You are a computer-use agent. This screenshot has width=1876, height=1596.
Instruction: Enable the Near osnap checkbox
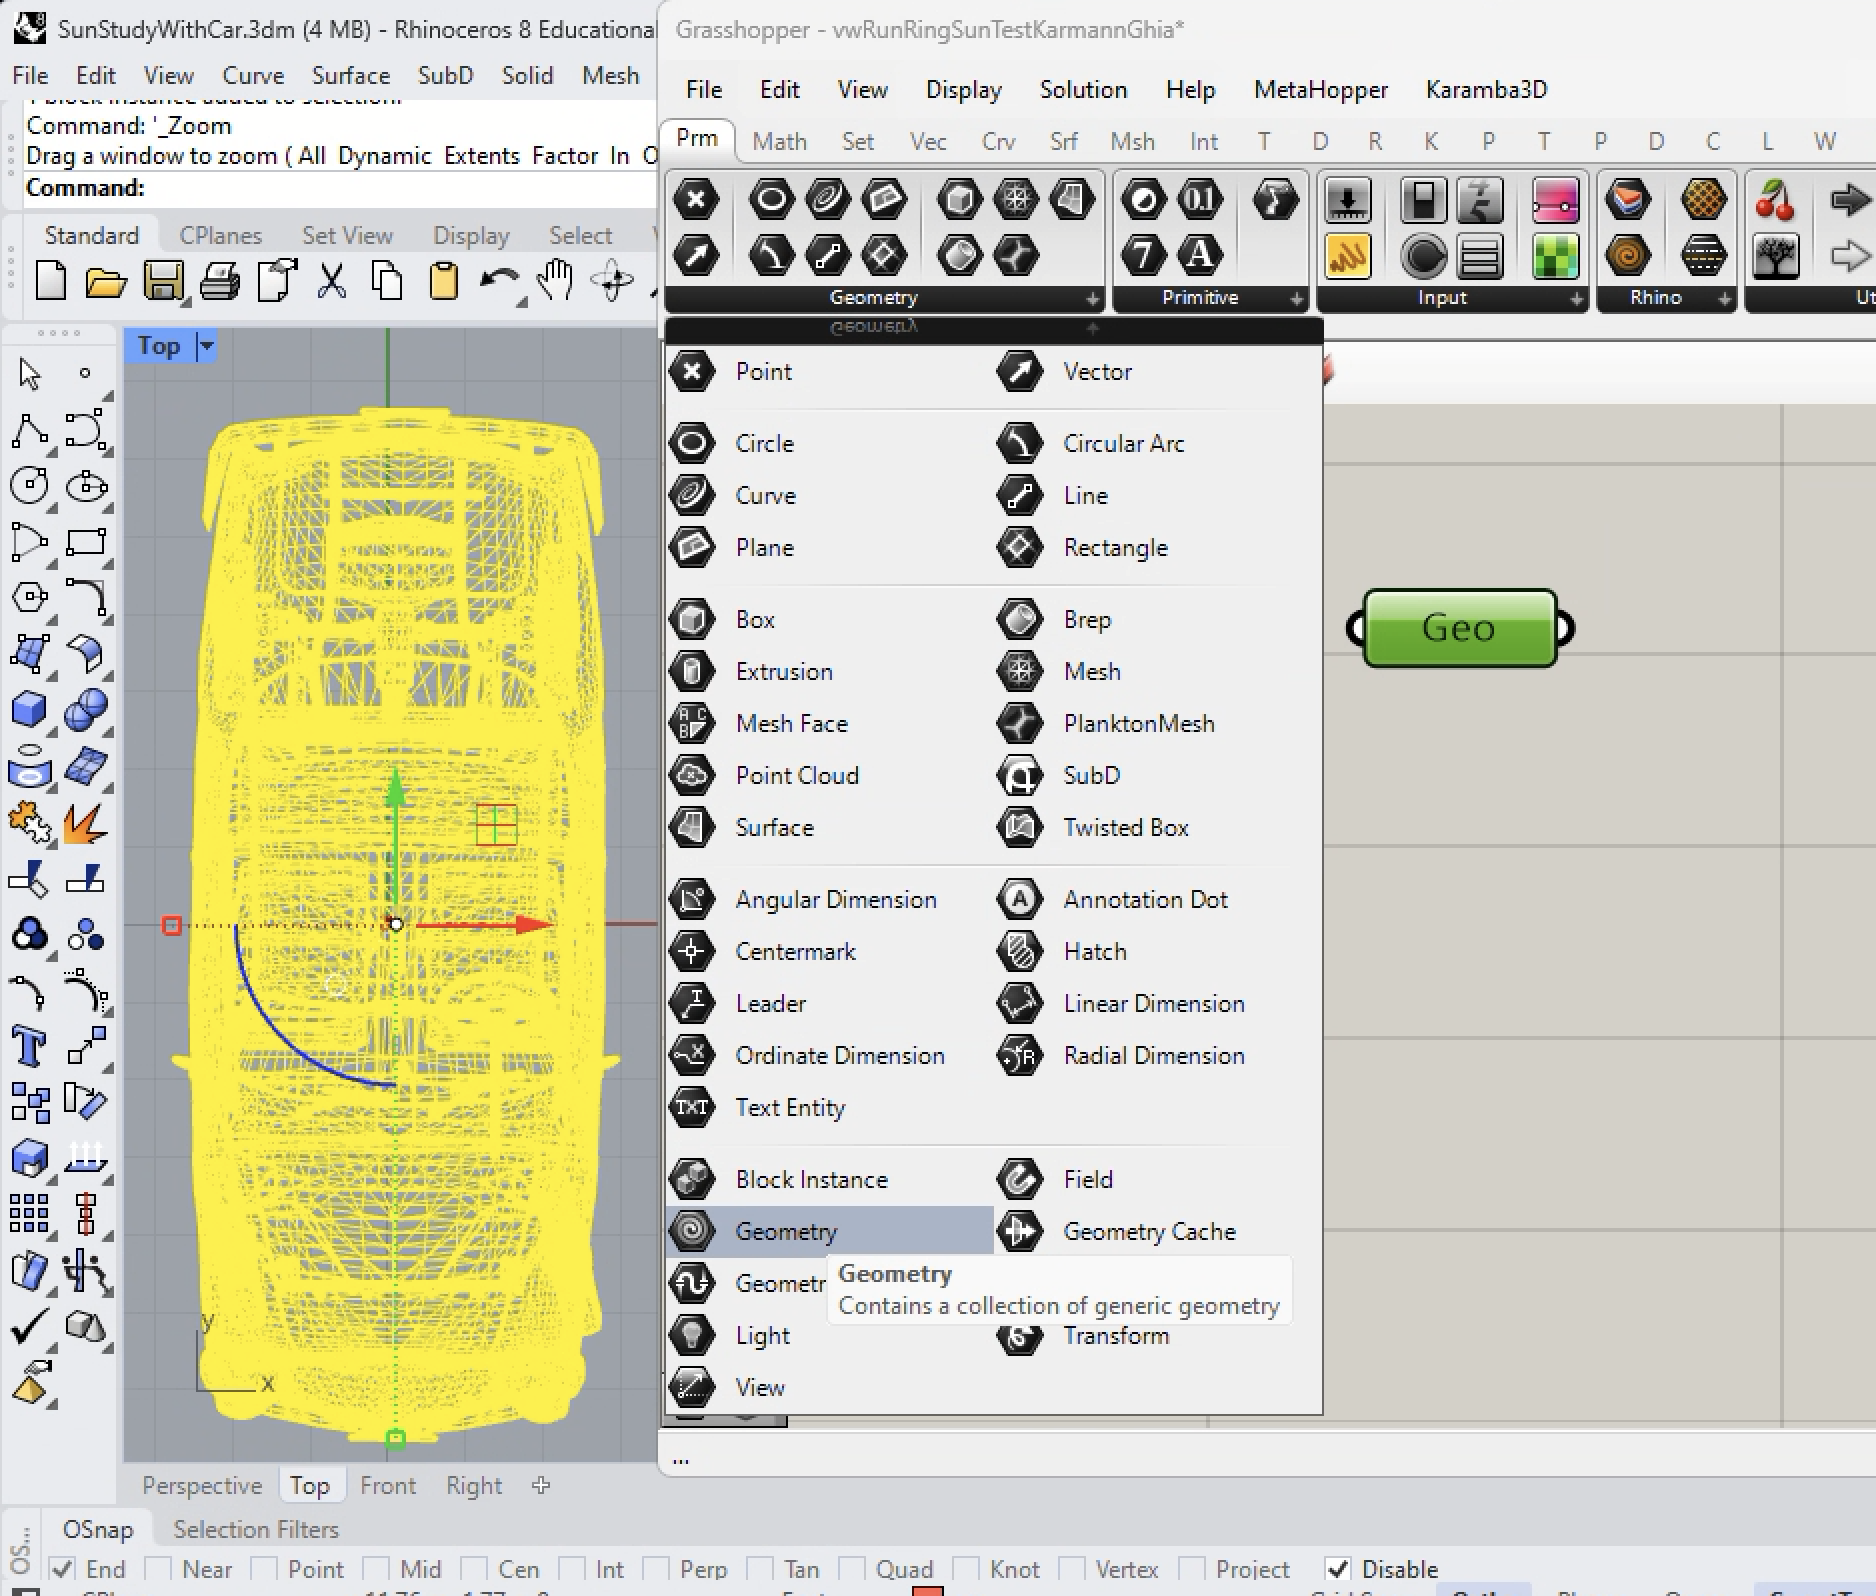click(x=157, y=1568)
